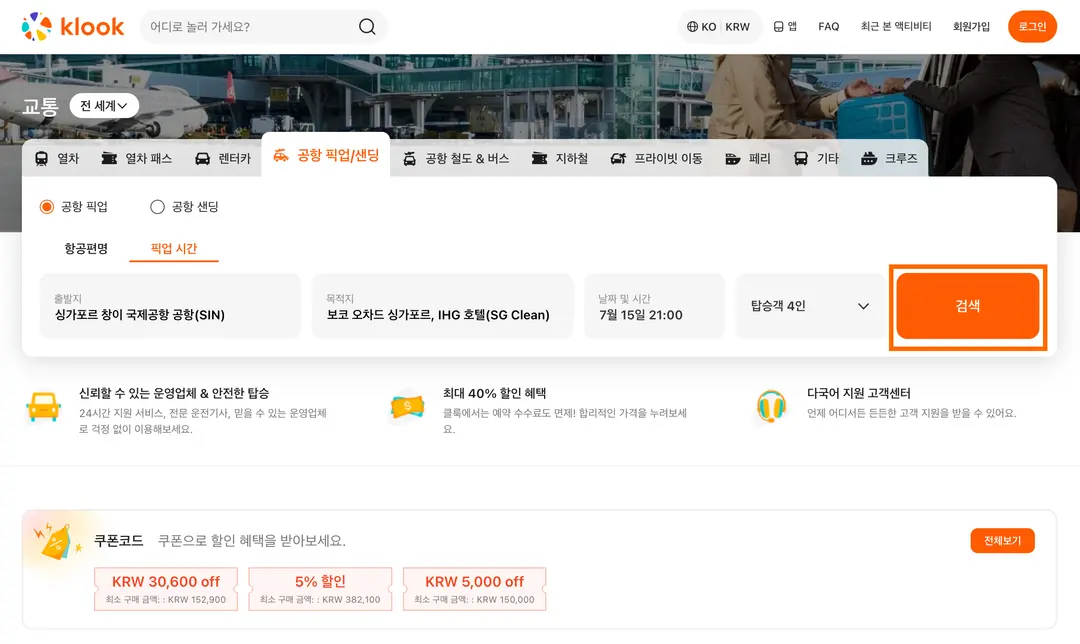1080x644 pixels.
Task: Click the 최대 40% 할인 혜택 heading
Action: (x=495, y=393)
